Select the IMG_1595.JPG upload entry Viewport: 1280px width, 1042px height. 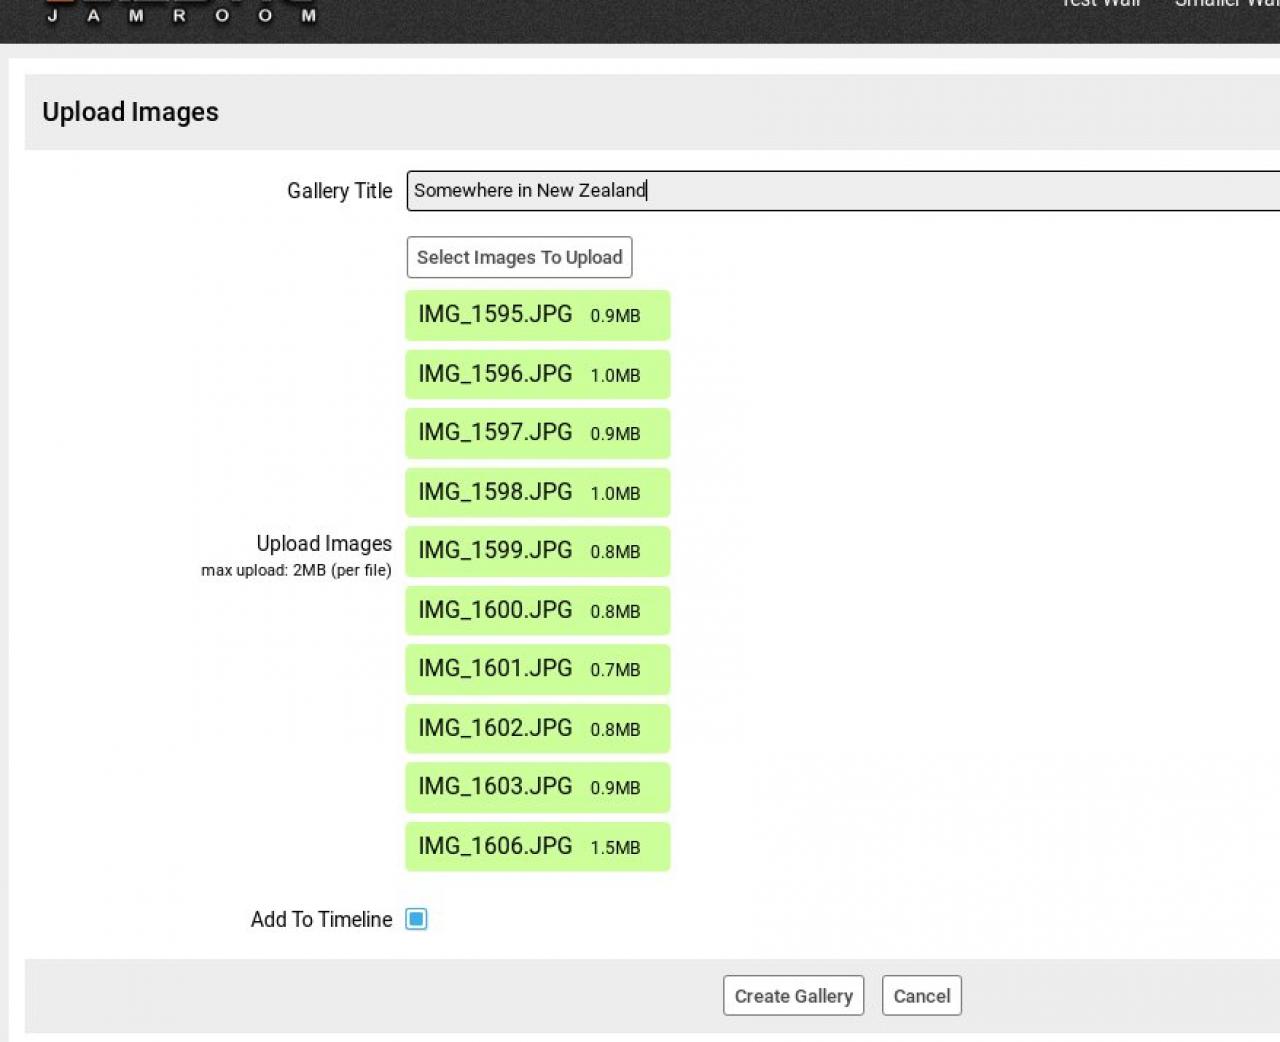pos(537,316)
